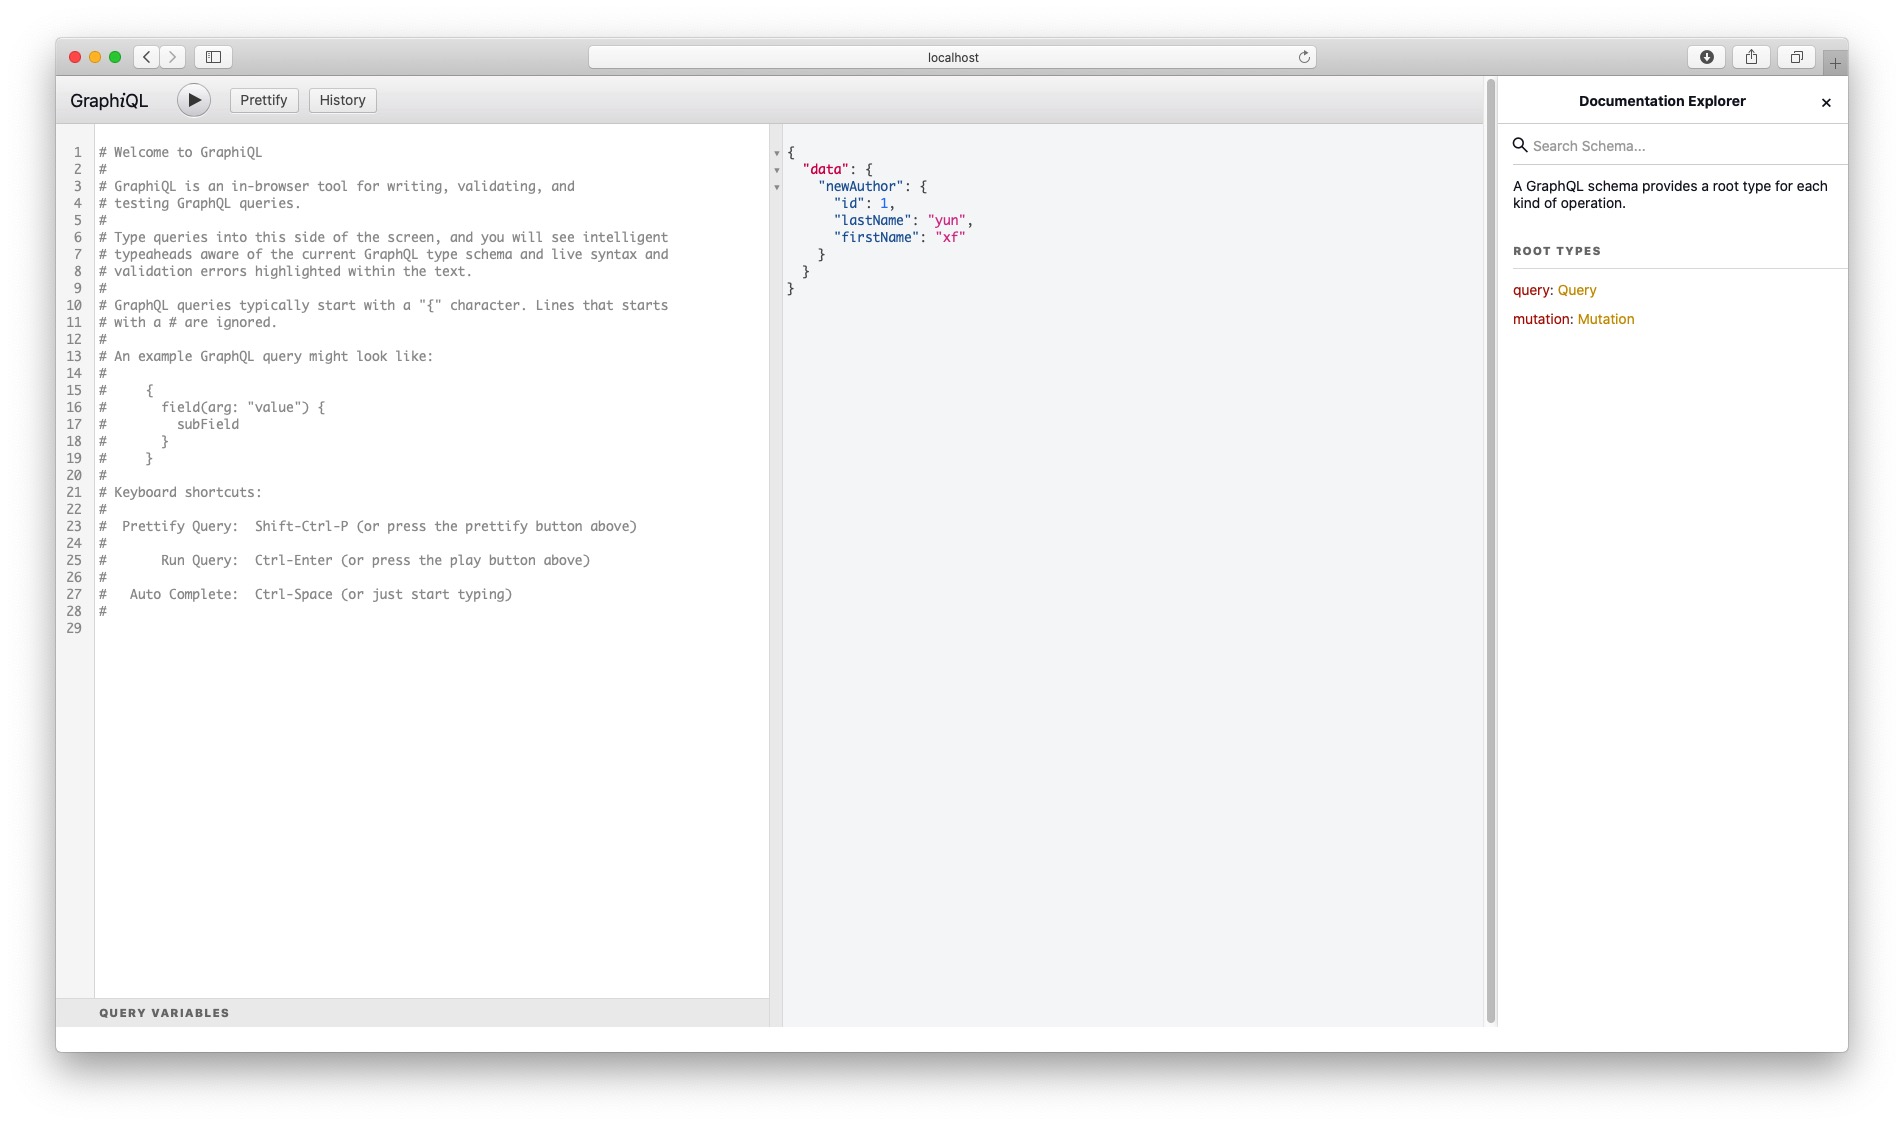
Task: Toggle the browser sidebar icon
Action: coord(213,57)
